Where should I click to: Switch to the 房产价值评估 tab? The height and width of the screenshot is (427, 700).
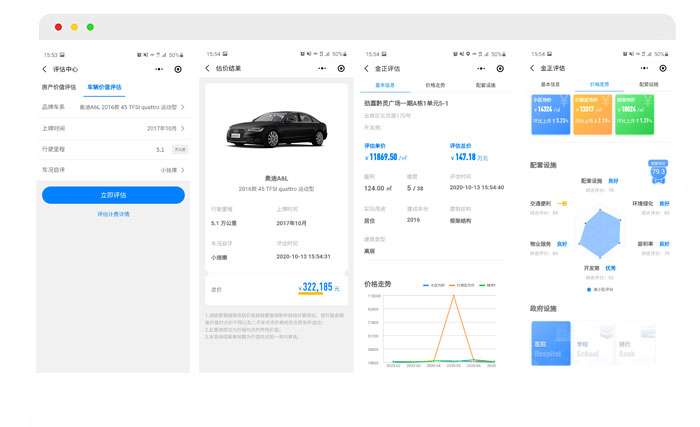tap(59, 87)
